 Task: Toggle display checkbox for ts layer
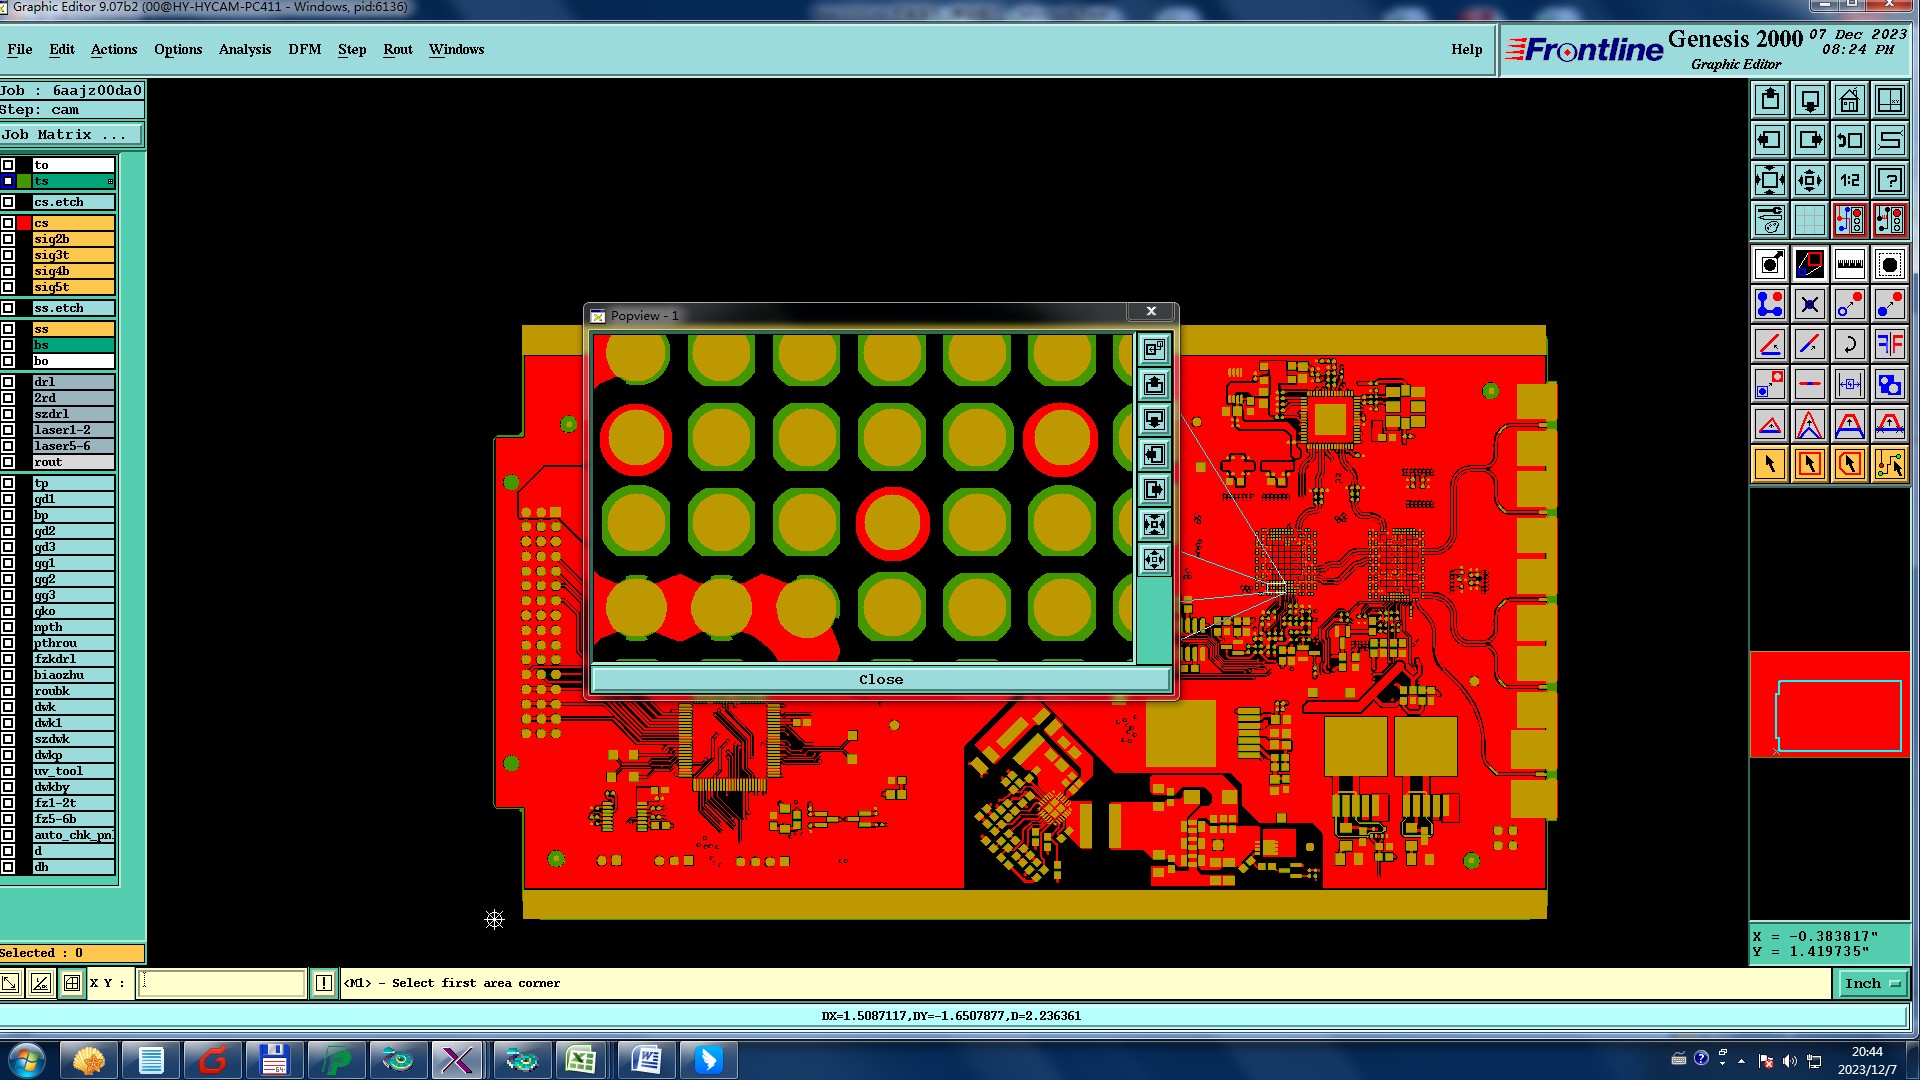tap(8, 181)
